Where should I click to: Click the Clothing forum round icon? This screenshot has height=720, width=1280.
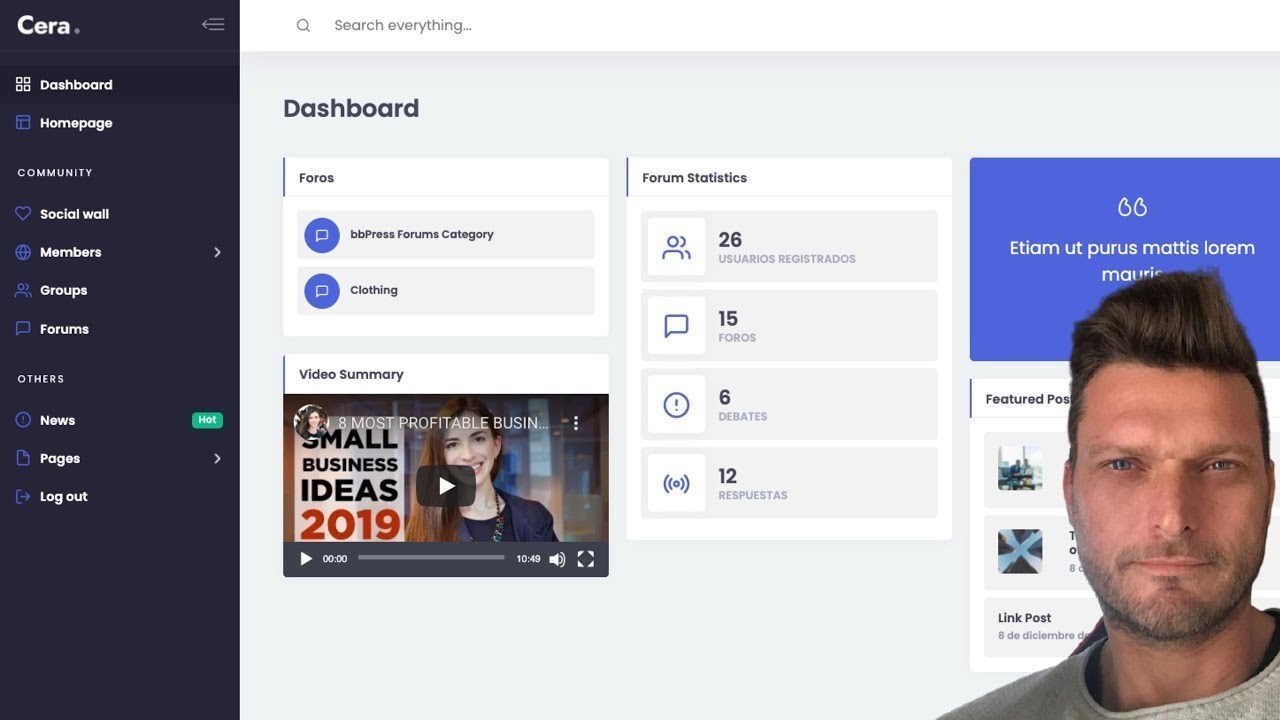322,291
